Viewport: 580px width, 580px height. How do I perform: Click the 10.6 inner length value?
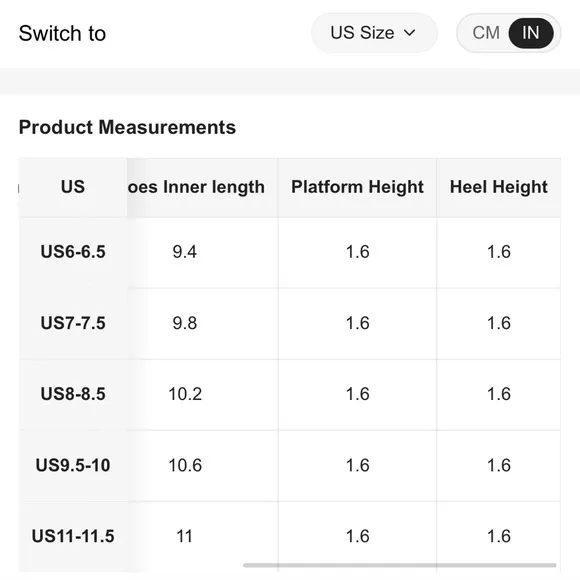[185, 465]
